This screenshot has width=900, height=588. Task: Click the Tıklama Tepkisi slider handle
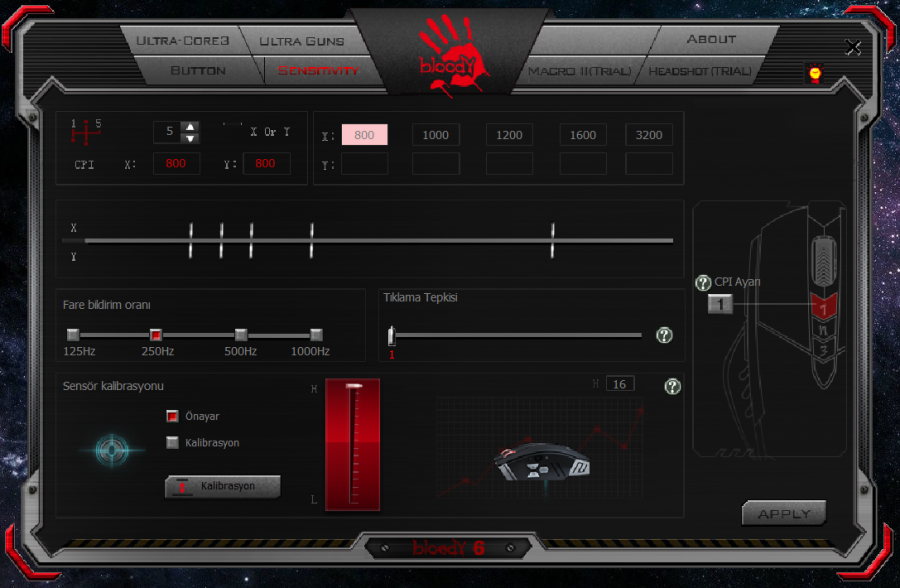(x=391, y=335)
